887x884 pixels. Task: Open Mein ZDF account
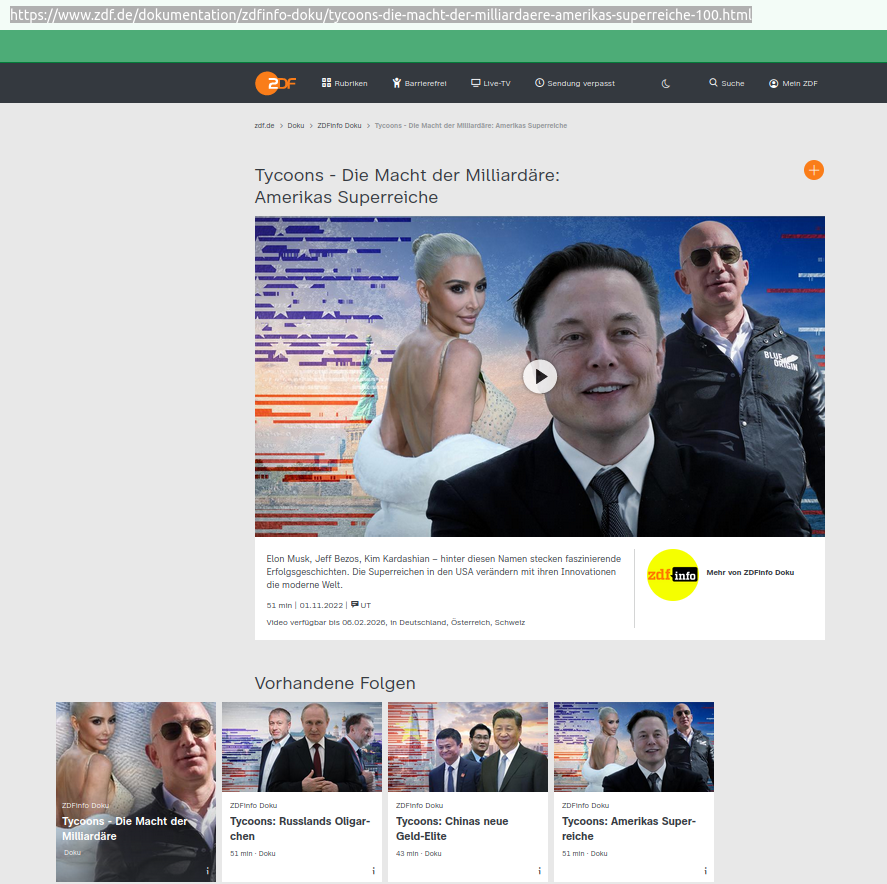[x=793, y=83]
